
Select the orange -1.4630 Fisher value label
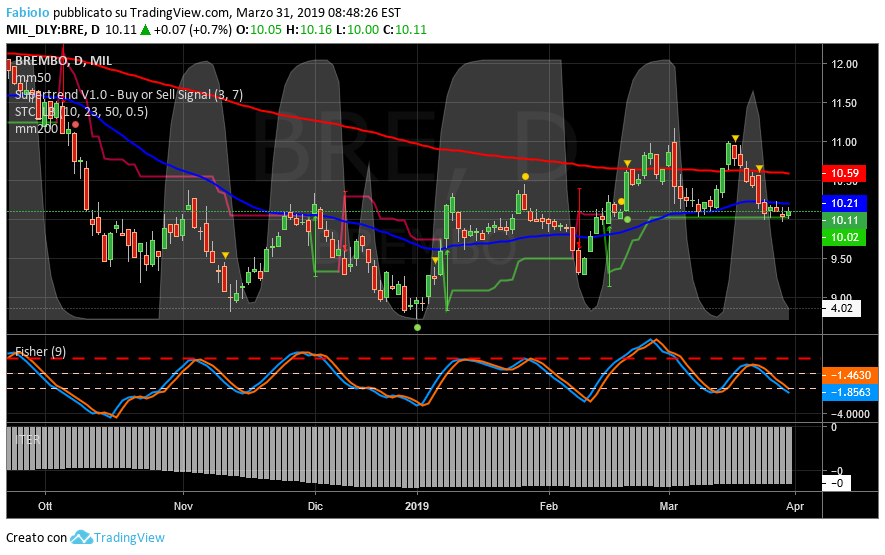pos(850,375)
